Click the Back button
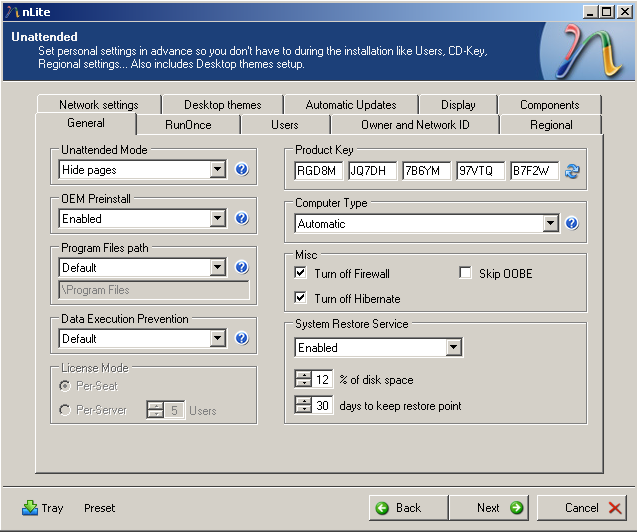Image resolution: width=637 pixels, height=532 pixels. 408,508
